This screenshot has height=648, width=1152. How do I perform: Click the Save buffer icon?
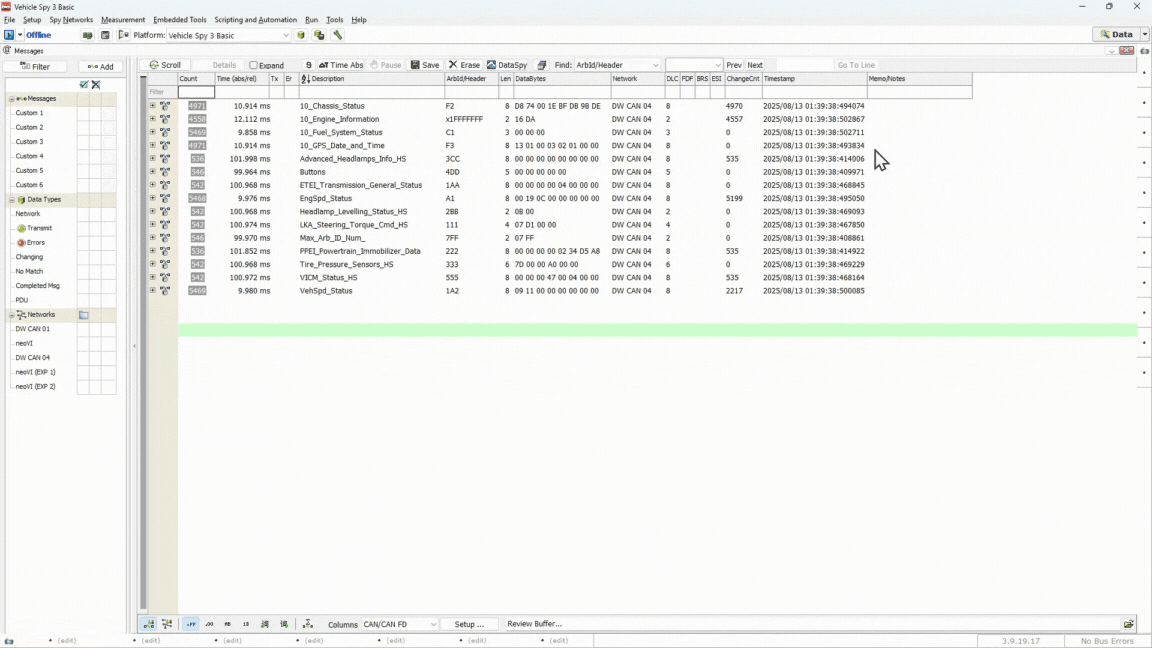pyautogui.click(x=425, y=65)
